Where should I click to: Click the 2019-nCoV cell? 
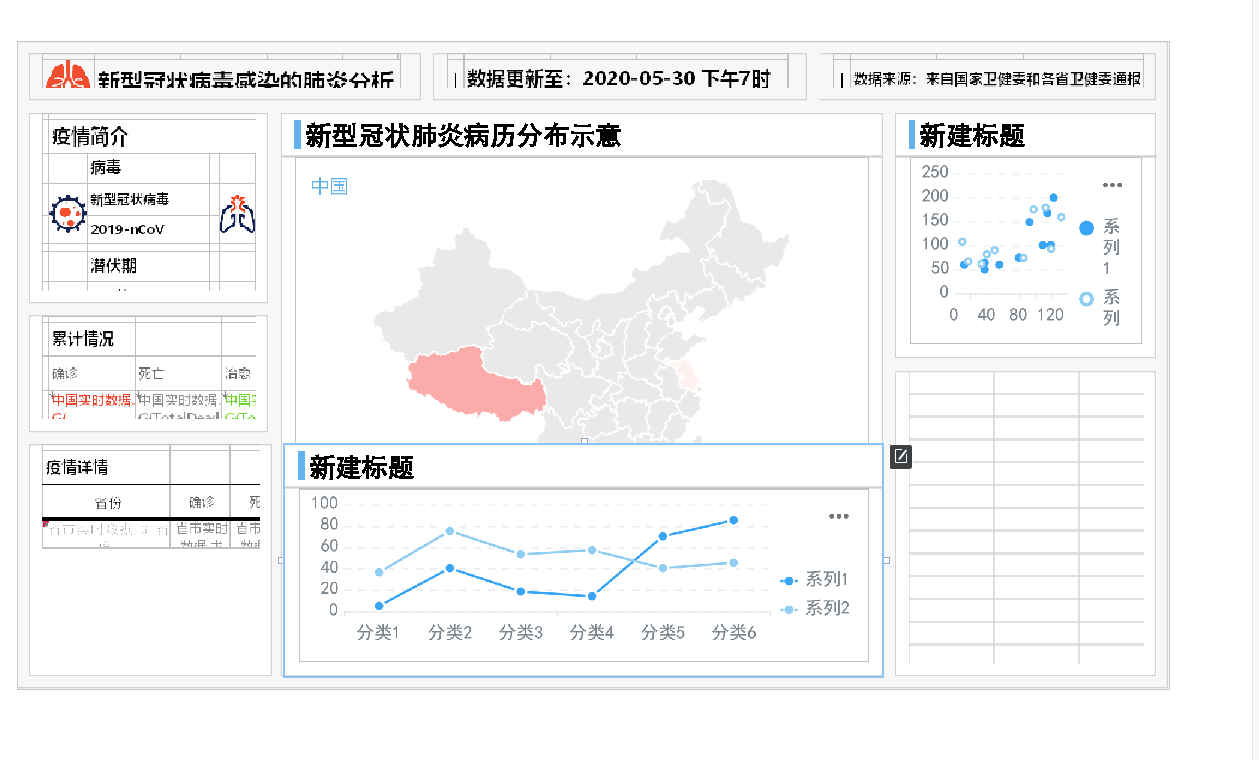149,229
